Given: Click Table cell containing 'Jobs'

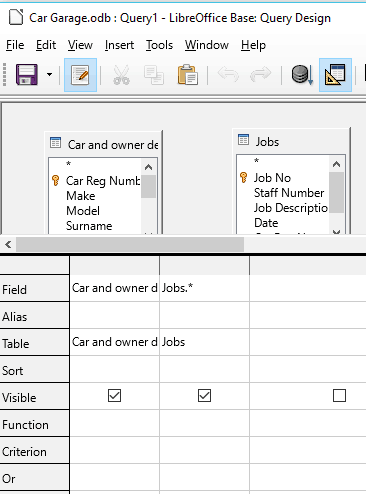Looking at the screenshot, I should coord(204,342).
